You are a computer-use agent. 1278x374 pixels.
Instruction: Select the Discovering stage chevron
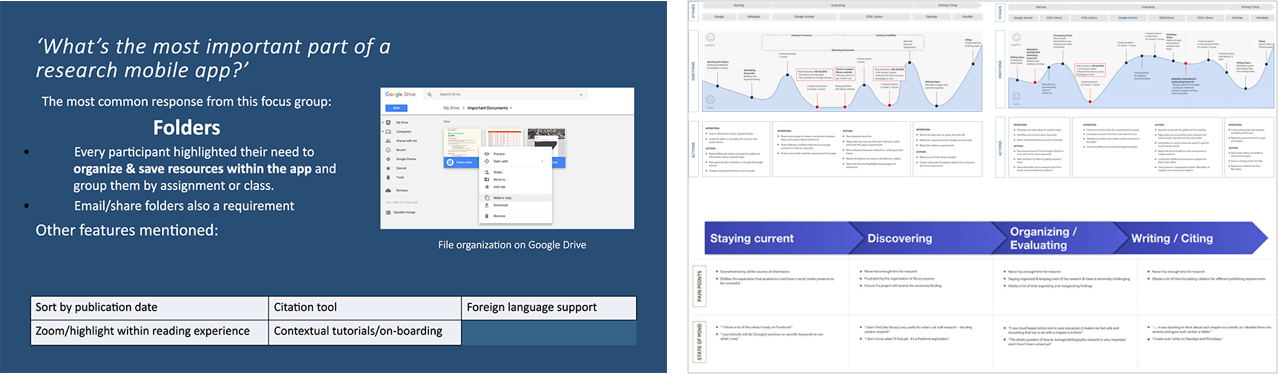[925, 239]
